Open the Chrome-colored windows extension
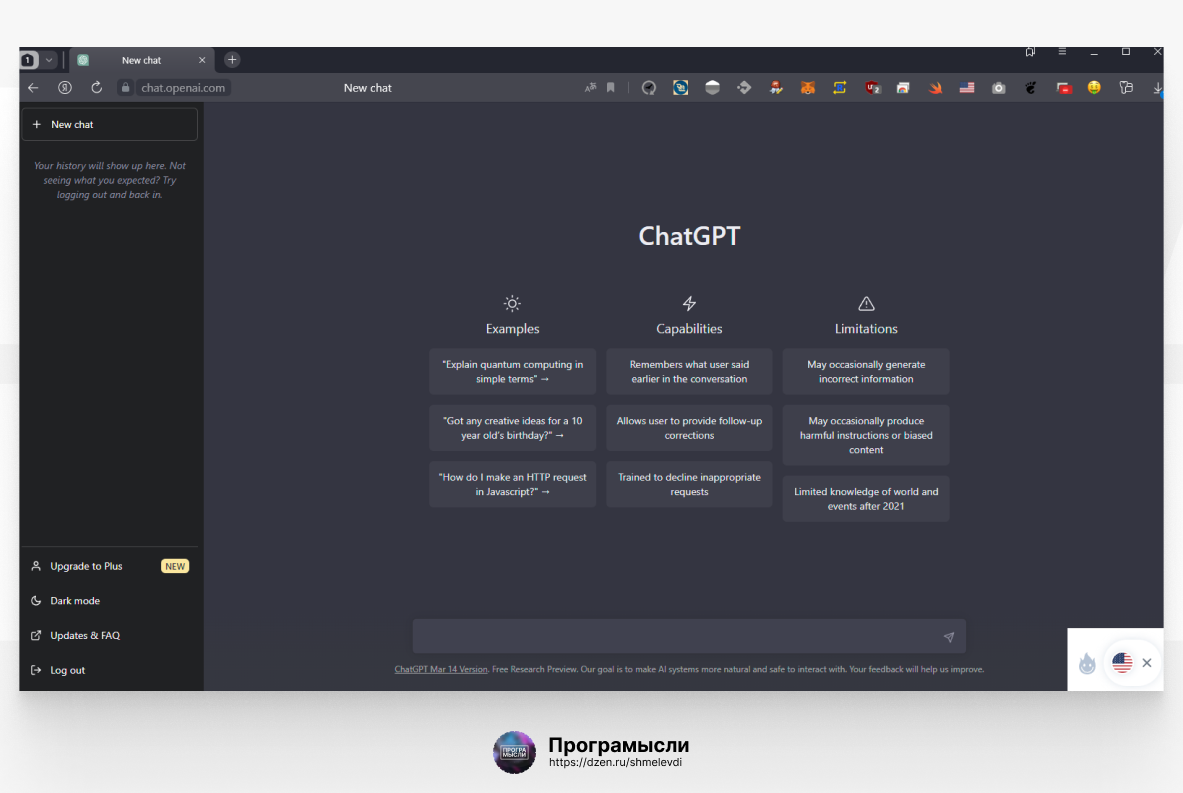The height and width of the screenshot is (793, 1183). click(903, 88)
